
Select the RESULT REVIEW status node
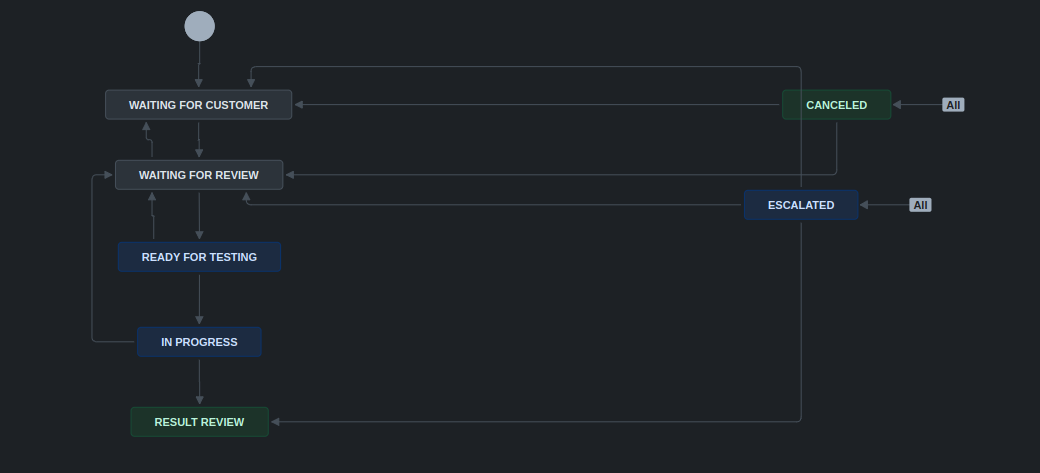click(199, 422)
